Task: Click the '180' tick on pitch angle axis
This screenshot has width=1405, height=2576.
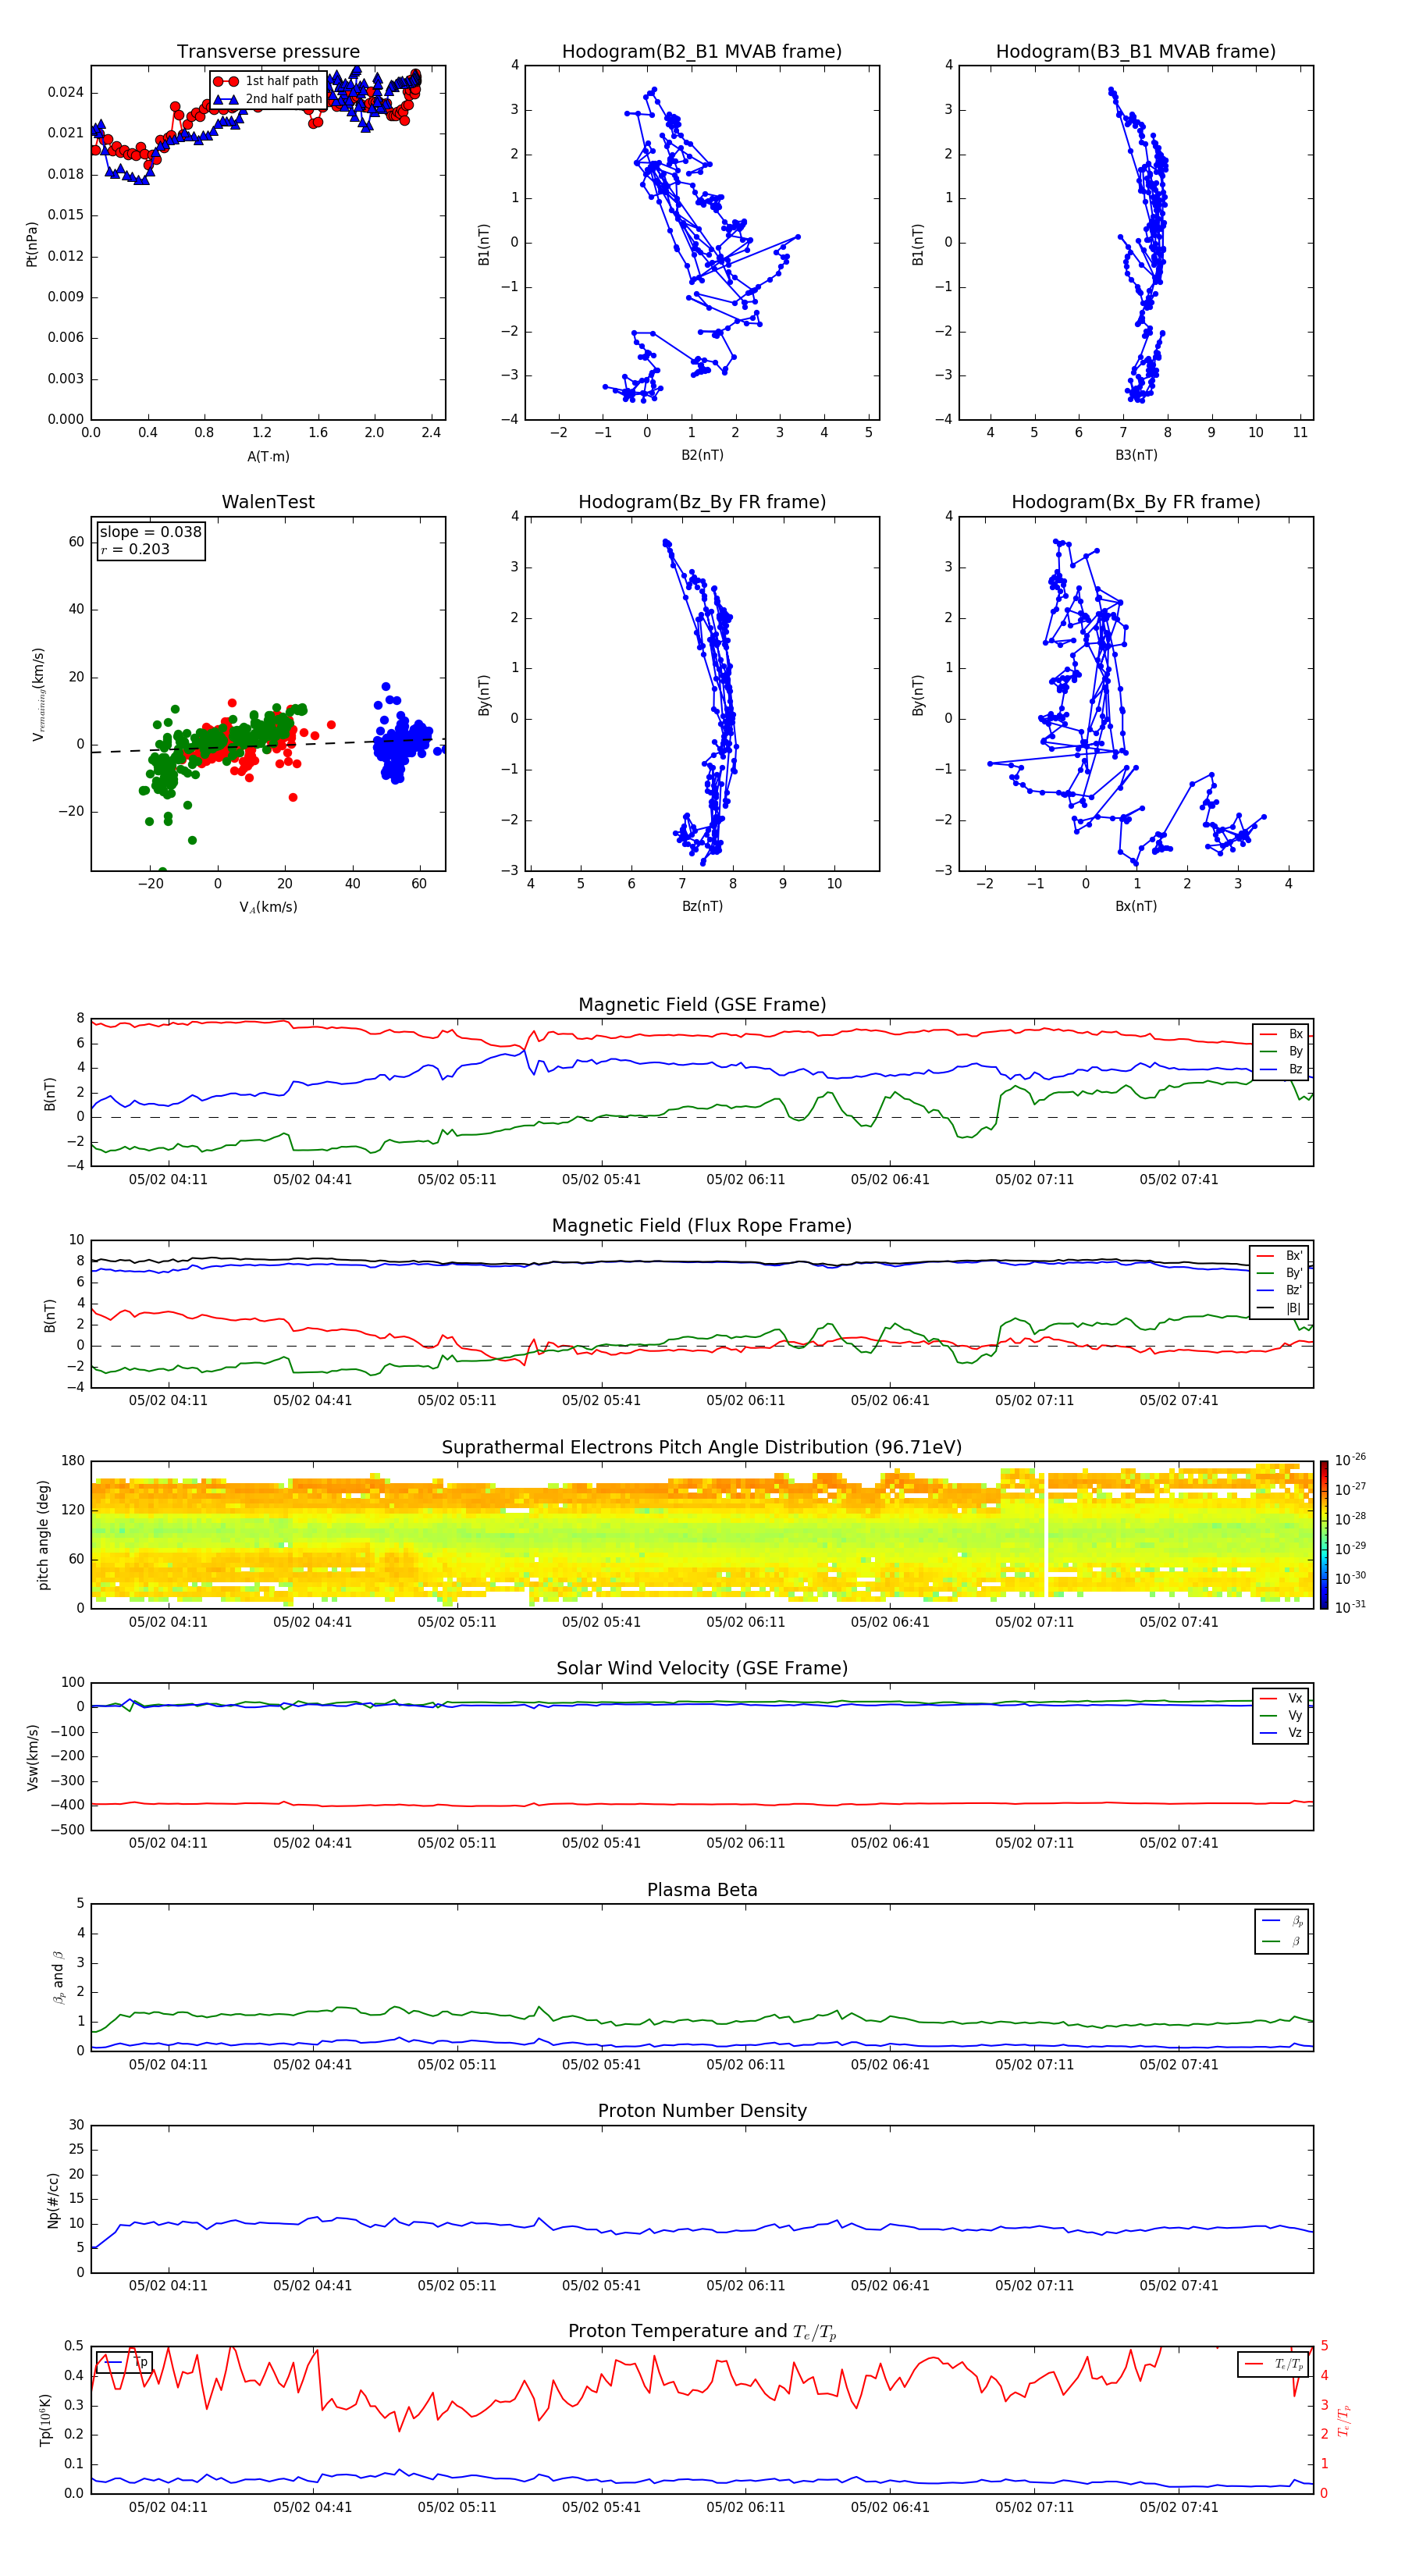Action: 73,1461
